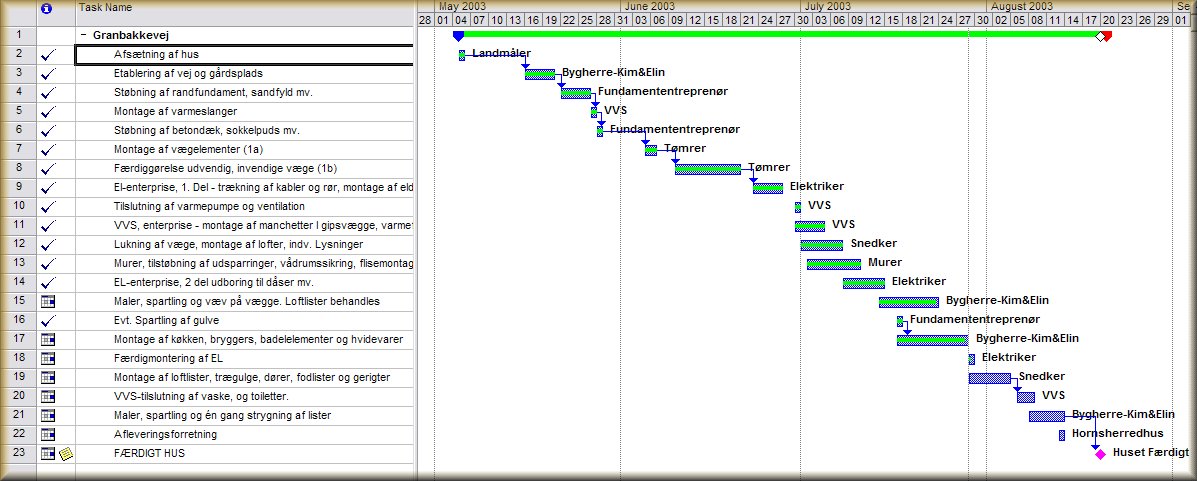This screenshot has width=1197, height=481.
Task: Collapse the Granbakkevej summary task
Action: [83, 35]
